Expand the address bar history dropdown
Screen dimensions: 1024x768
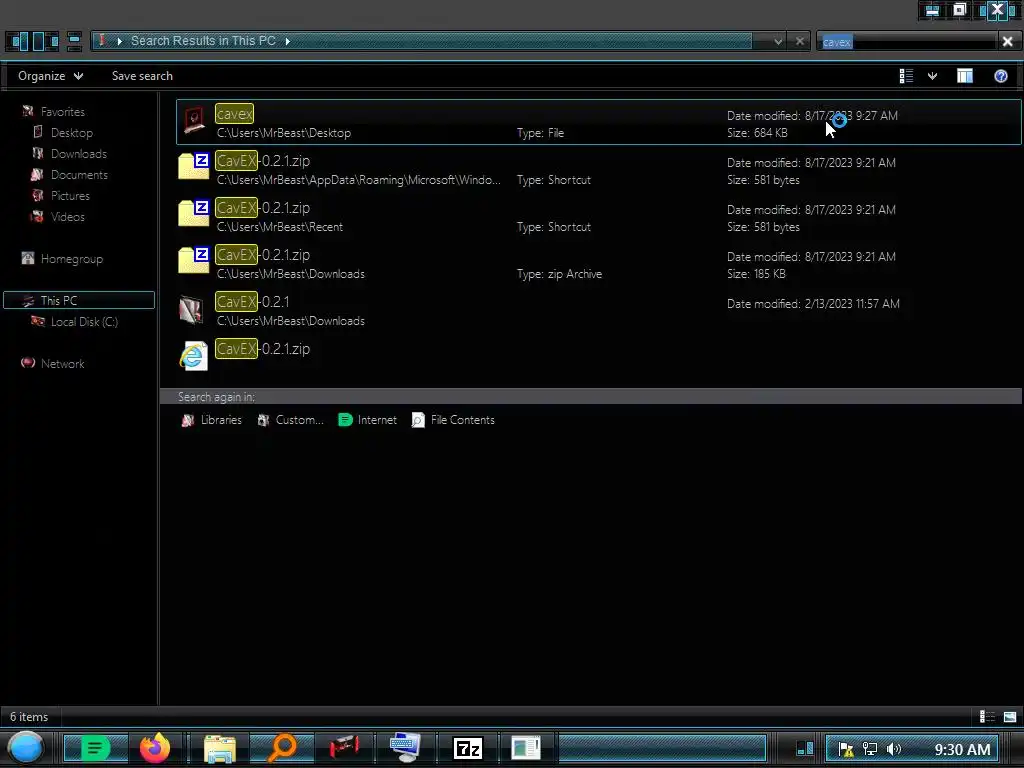[x=778, y=41]
